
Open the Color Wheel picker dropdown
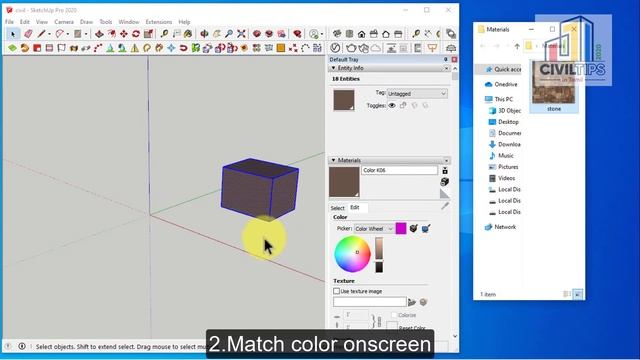click(373, 229)
